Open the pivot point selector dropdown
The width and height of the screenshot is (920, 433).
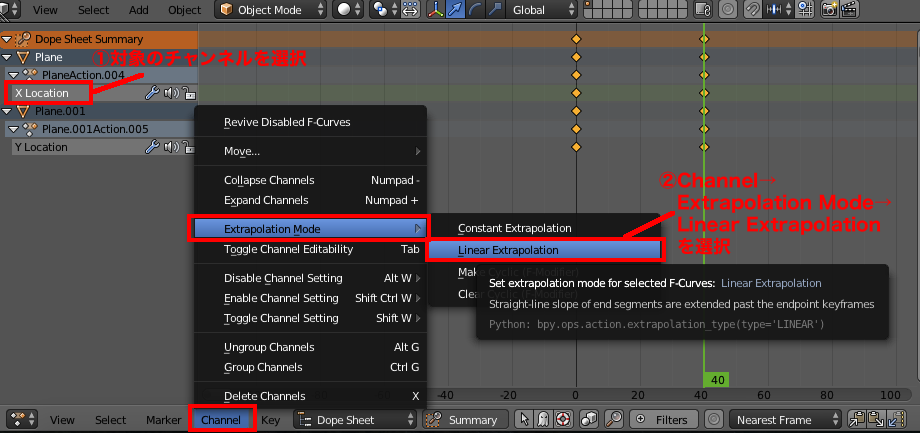pos(385,10)
